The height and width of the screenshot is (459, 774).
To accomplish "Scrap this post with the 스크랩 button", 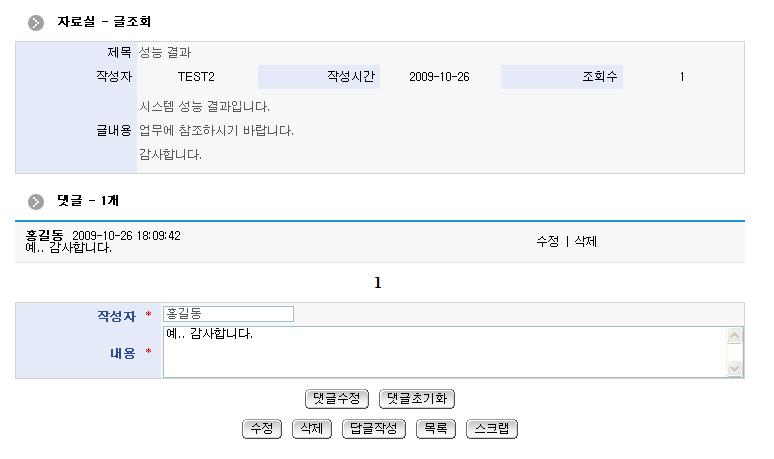I will point(491,429).
